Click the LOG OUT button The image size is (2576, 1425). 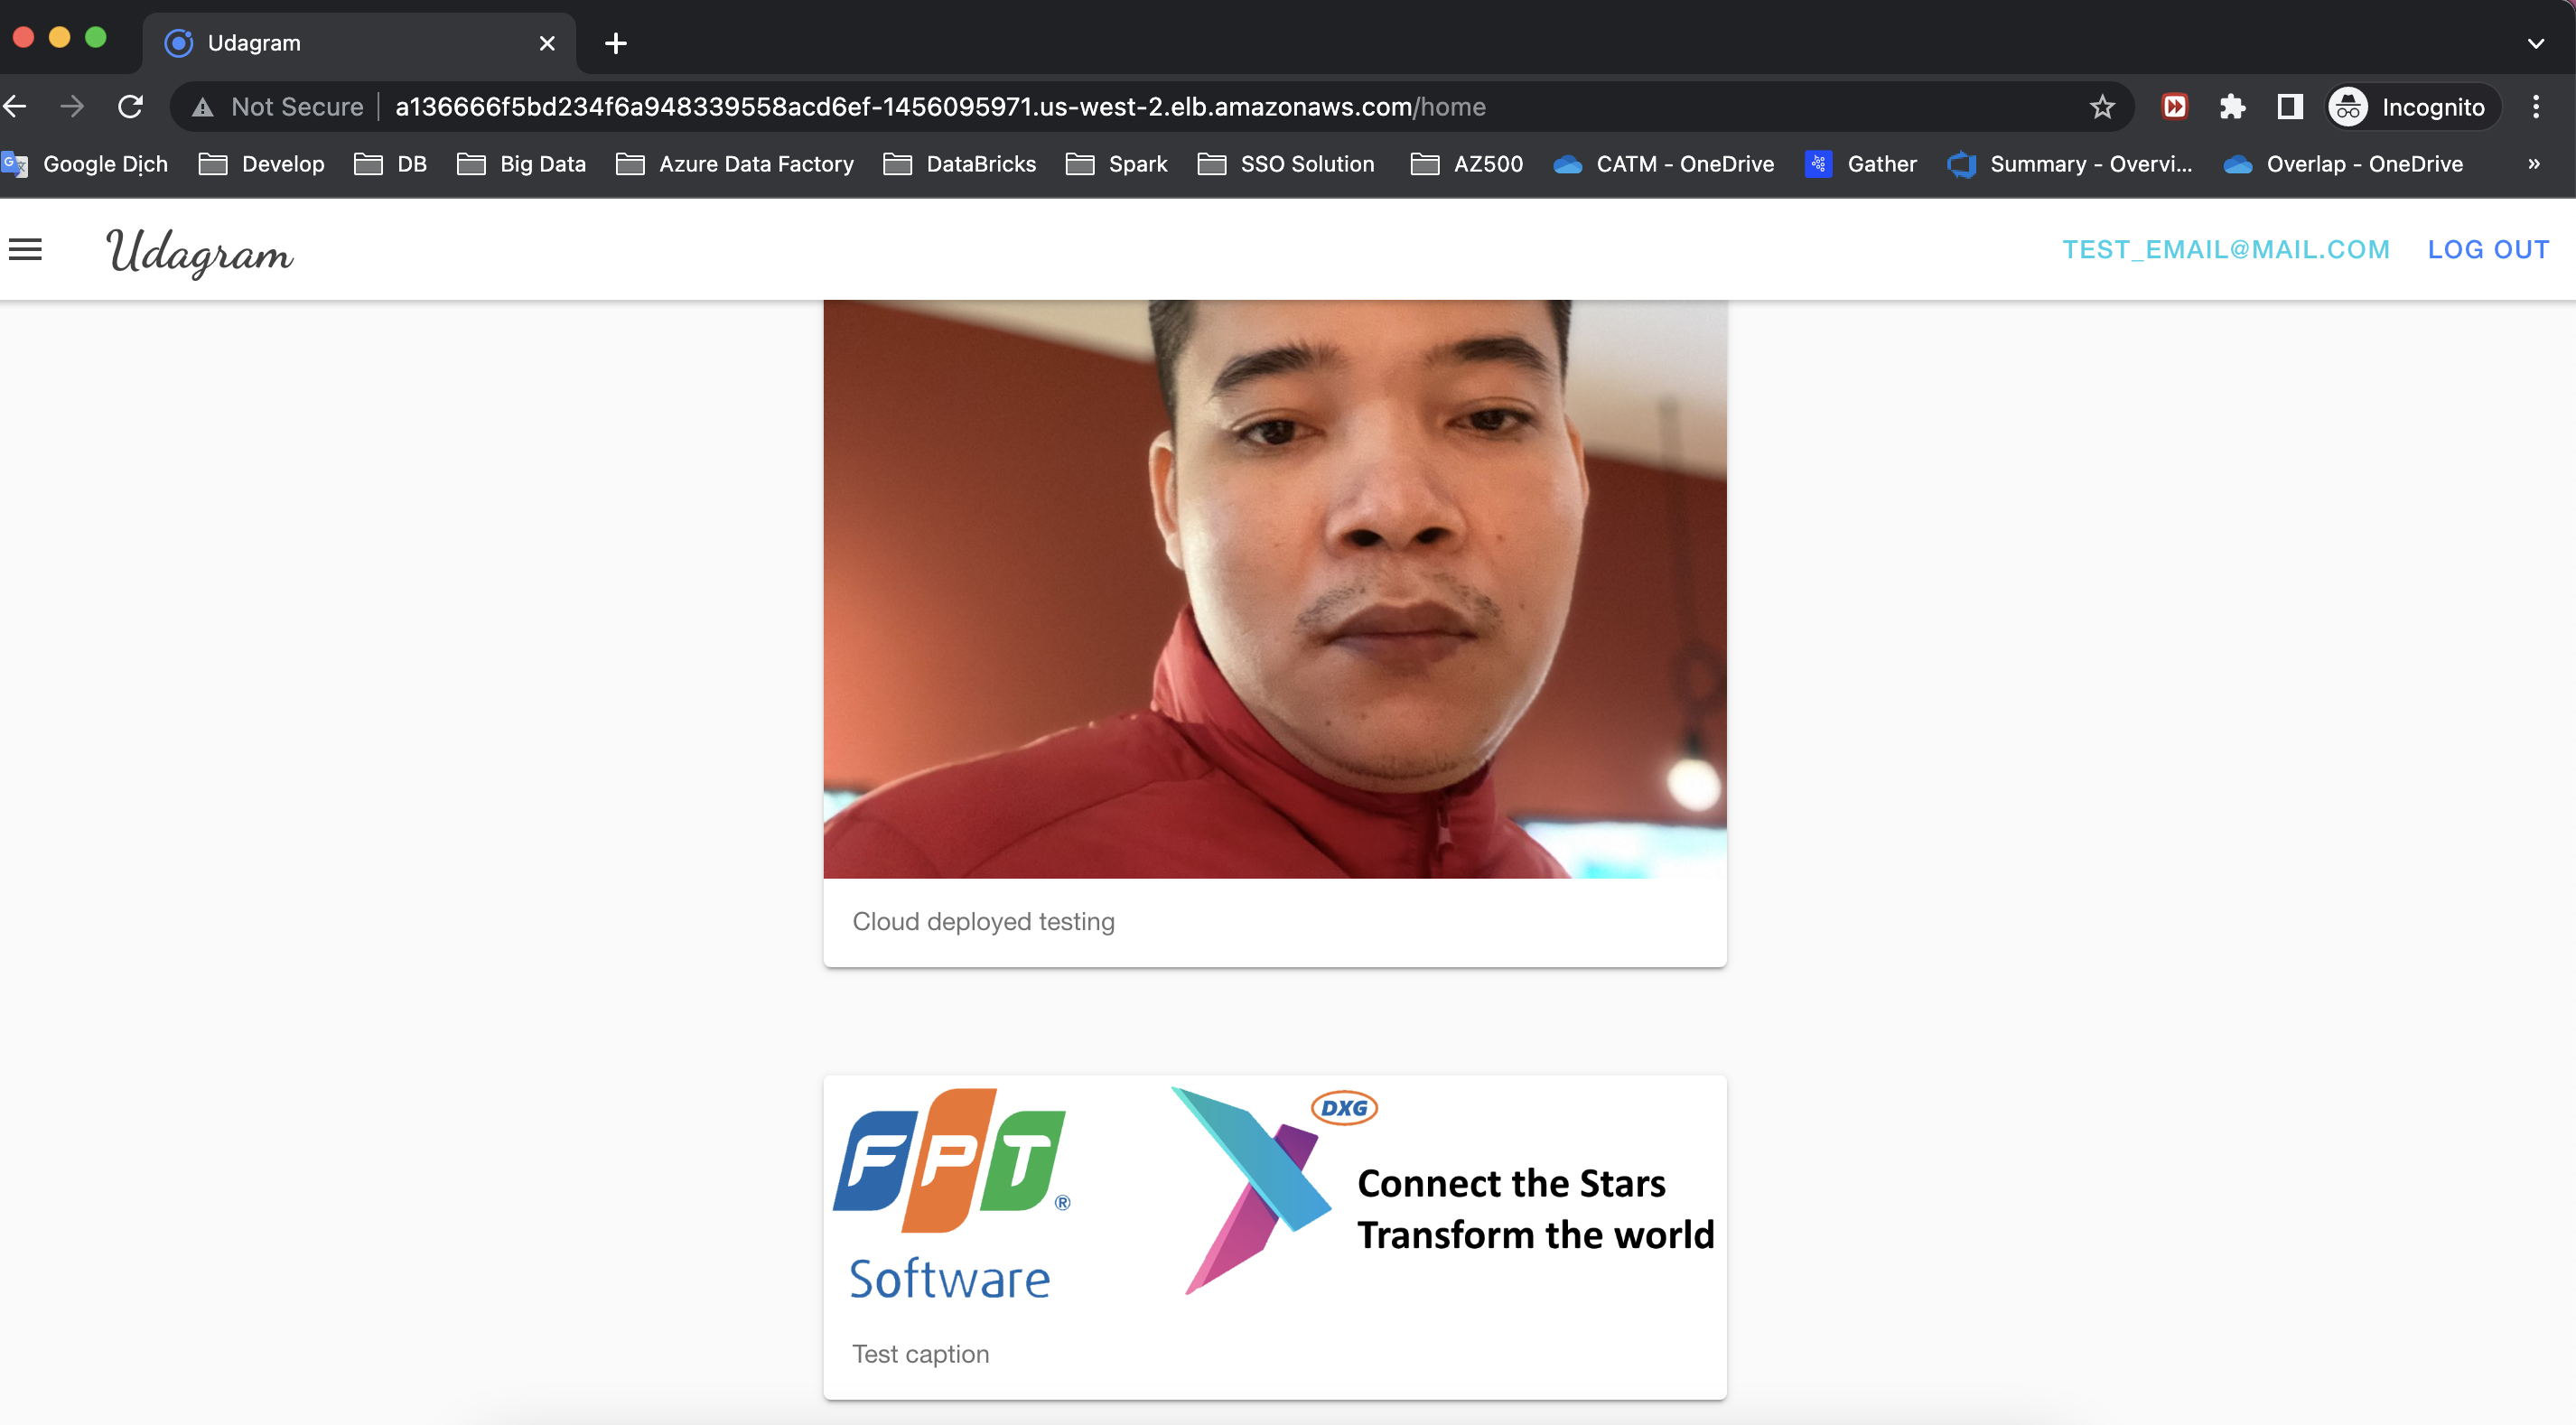[x=2488, y=249]
